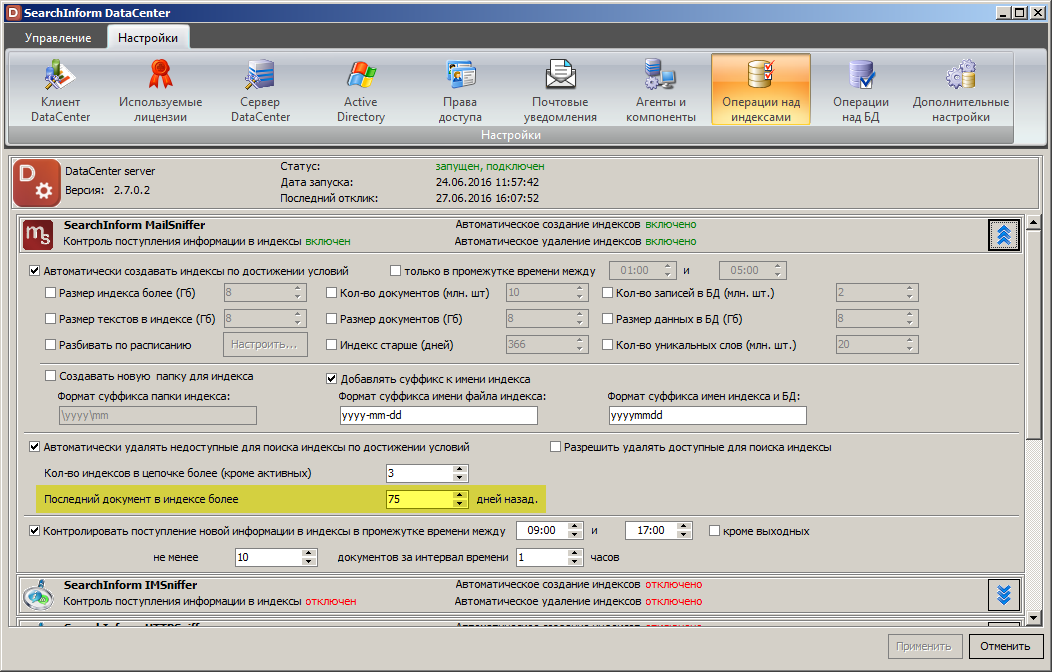Enable Размер документов (Гб)

[331, 319]
